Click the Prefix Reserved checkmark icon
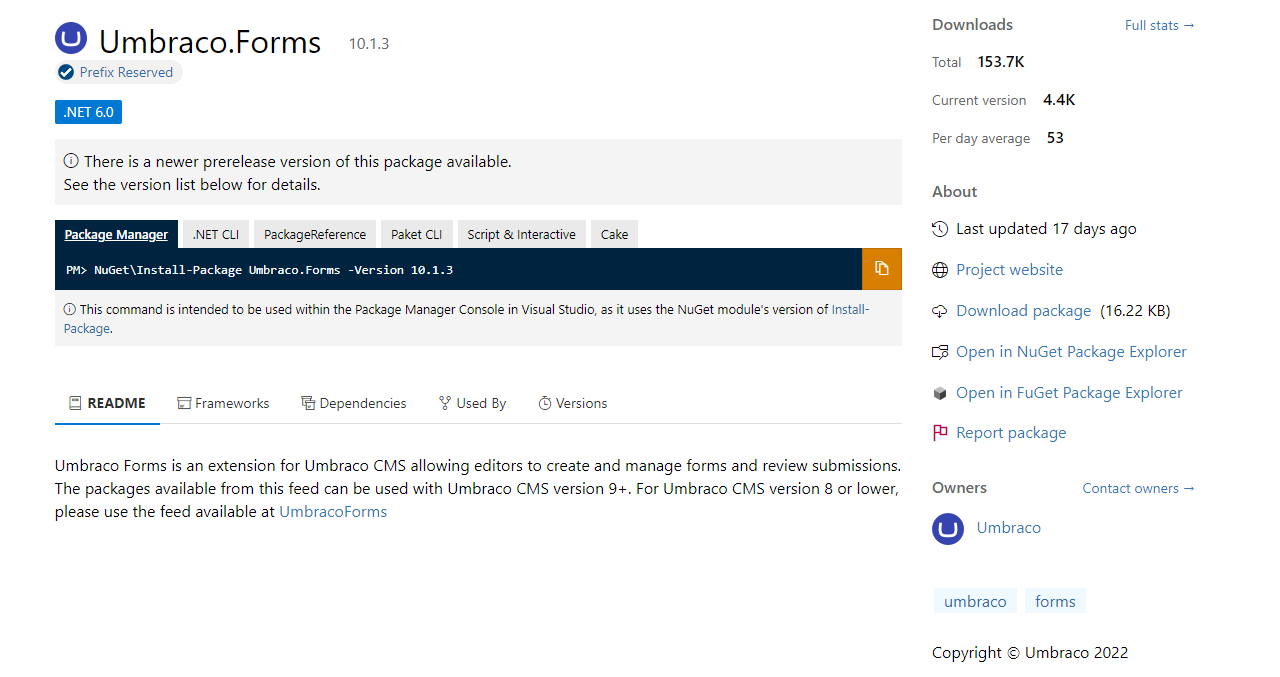Viewport: 1280px width, 677px height. click(66, 72)
